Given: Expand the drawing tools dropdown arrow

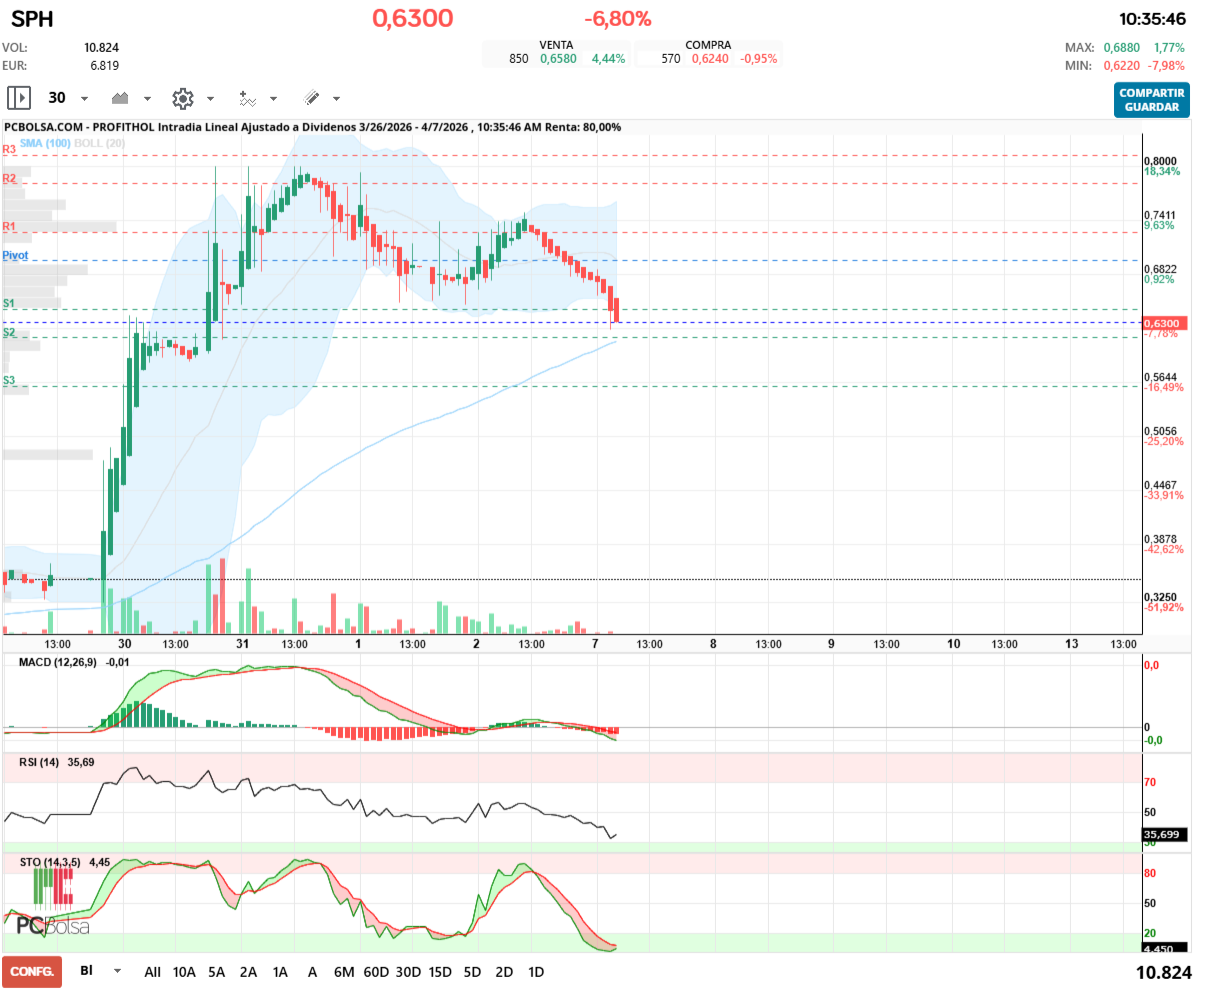Looking at the screenshot, I should click(336, 99).
